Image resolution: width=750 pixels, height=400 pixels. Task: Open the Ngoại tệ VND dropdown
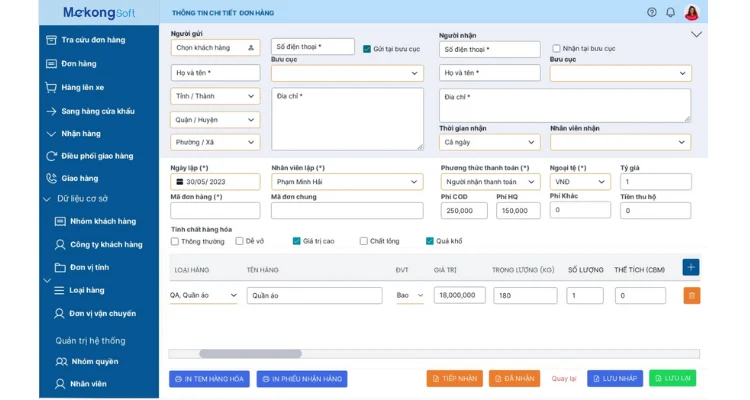click(x=580, y=182)
